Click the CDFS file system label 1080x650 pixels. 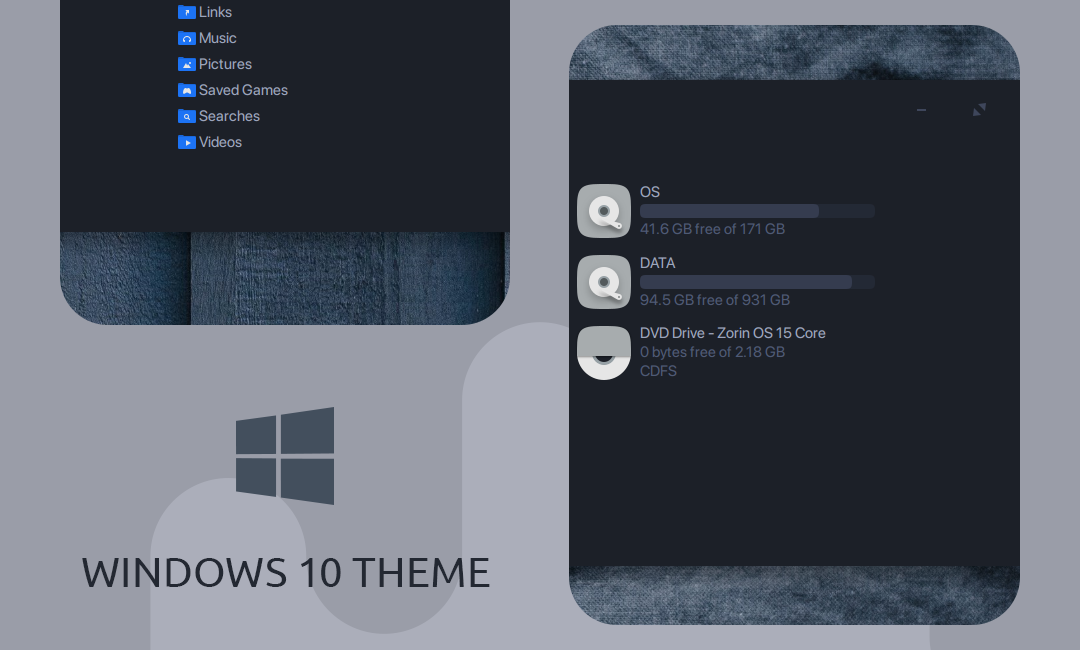[658, 371]
